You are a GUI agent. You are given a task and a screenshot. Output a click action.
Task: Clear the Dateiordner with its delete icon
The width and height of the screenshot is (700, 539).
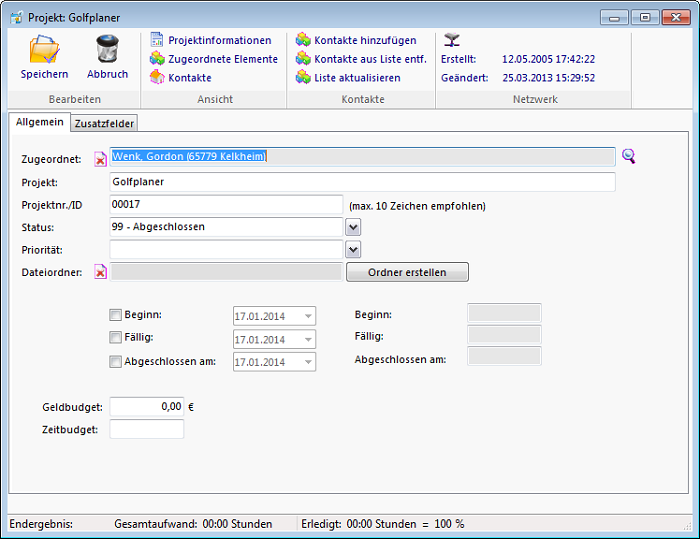[100, 272]
